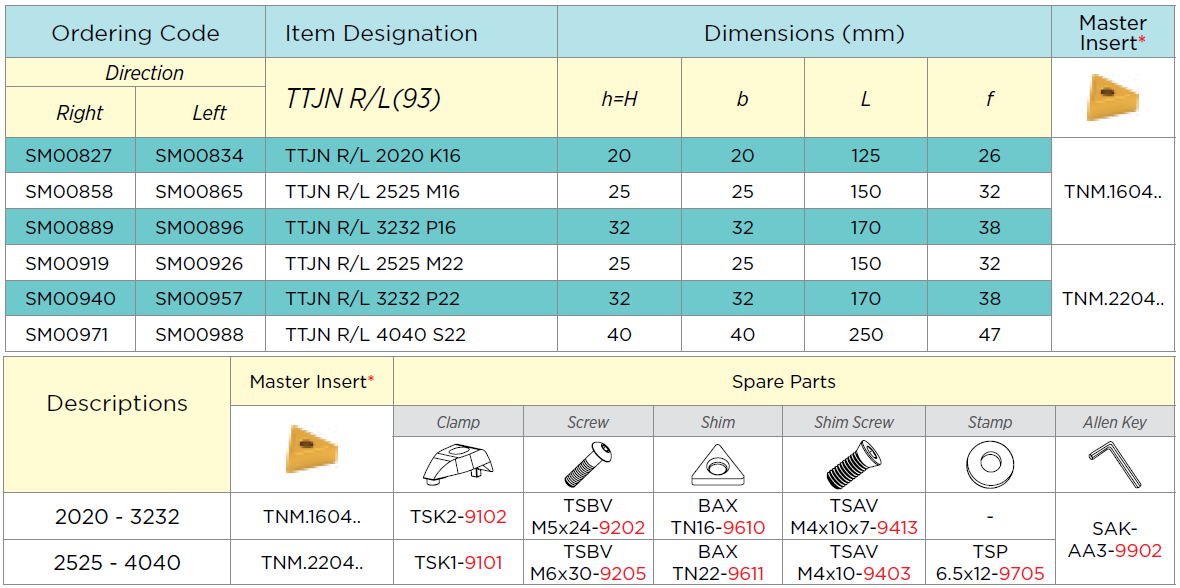Click L value 125 for 2020 K16
This screenshot has height=588, width=1180.
866,156
